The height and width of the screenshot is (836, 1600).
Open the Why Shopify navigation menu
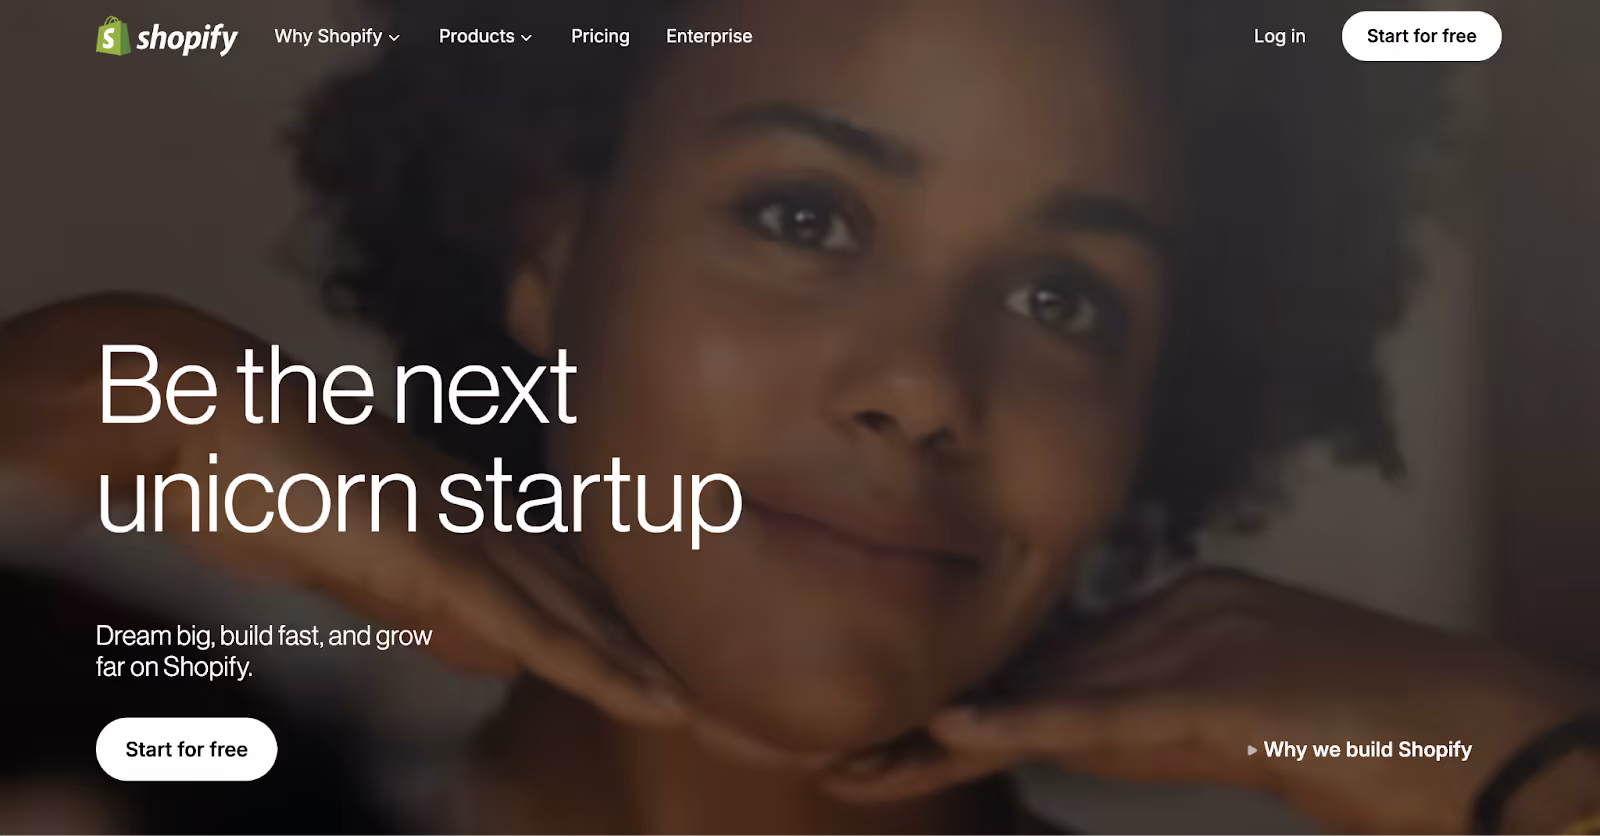337,36
